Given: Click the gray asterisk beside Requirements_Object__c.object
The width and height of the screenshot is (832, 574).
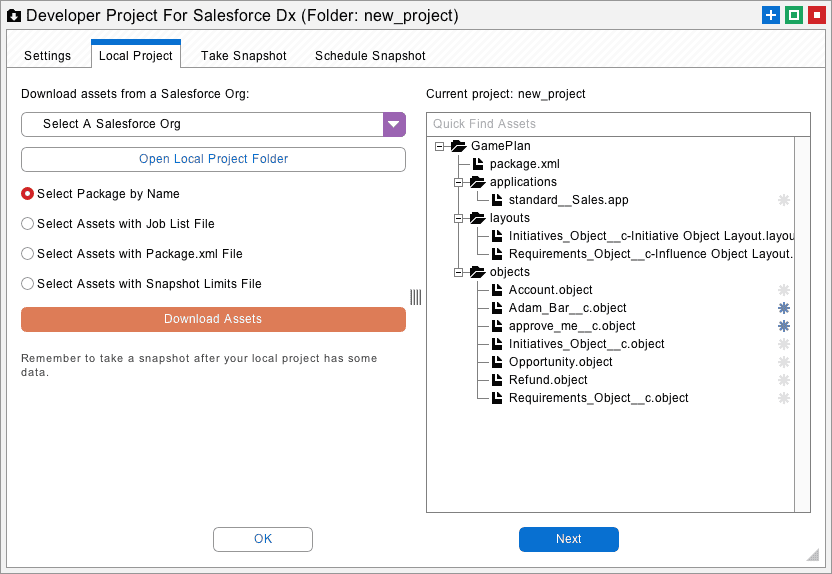Looking at the screenshot, I should [784, 398].
